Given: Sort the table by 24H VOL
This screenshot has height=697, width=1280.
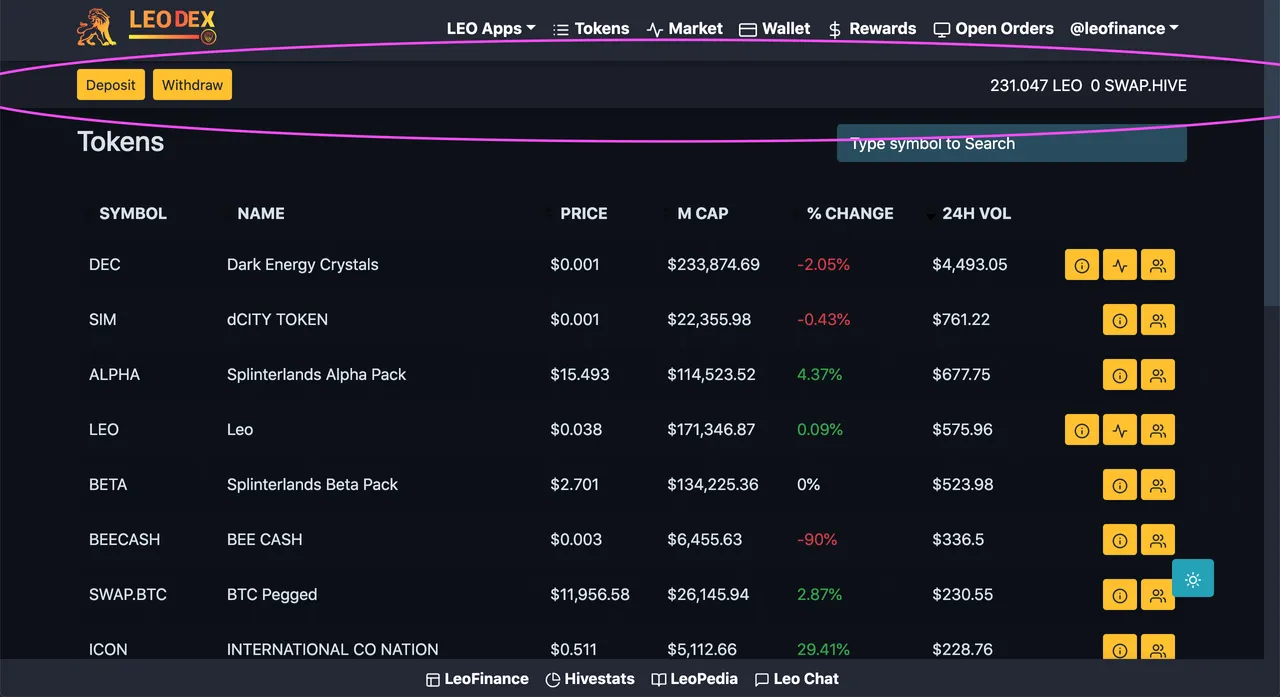Looking at the screenshot, I should click(x=977, y=213).
